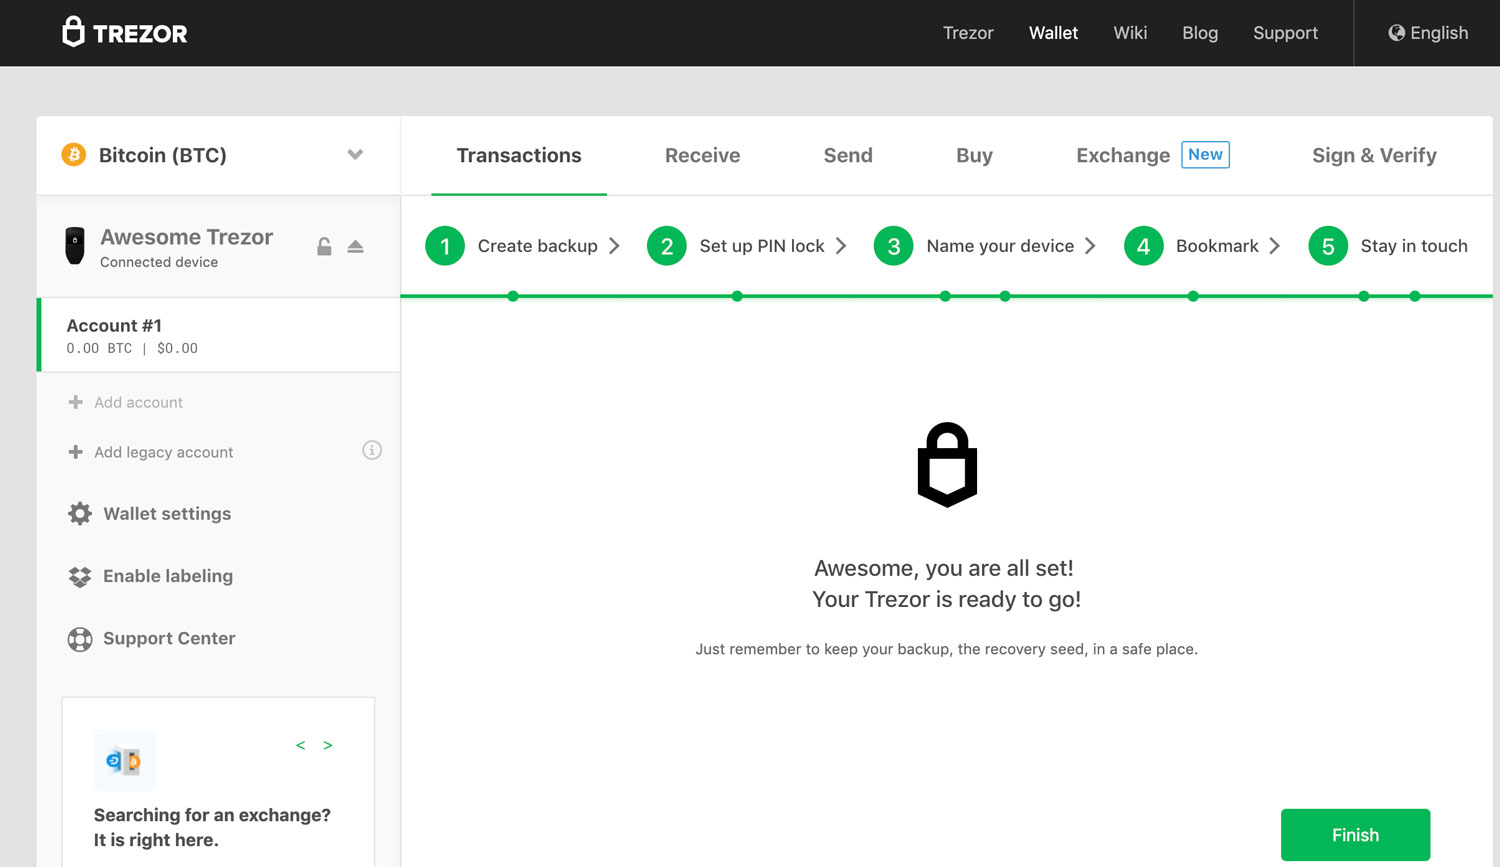Screen dimensions: 1500x867
Task: Click the 0.00 BTC balance text
Action: [x=99, y=348]
